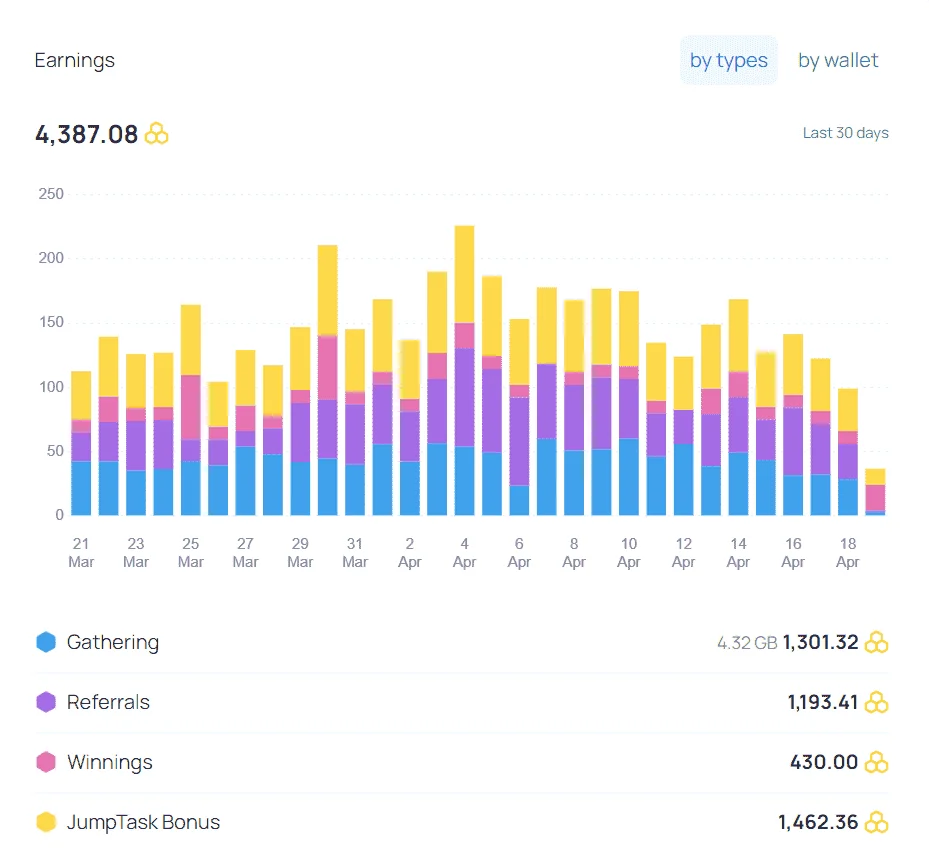929x861 pixels.
Task: Click the bar above 29 Mar
Action: point(300,421)
